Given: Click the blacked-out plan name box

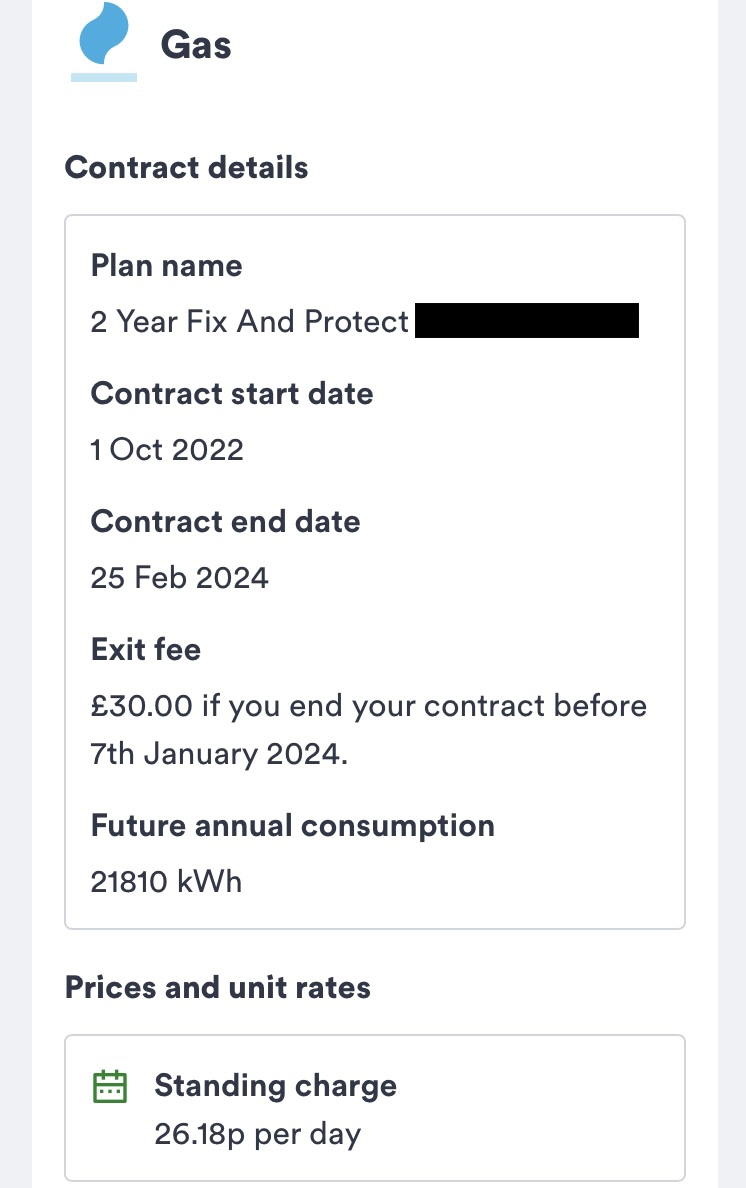Looking at the screenshot, I should click(x=526, y=322).
